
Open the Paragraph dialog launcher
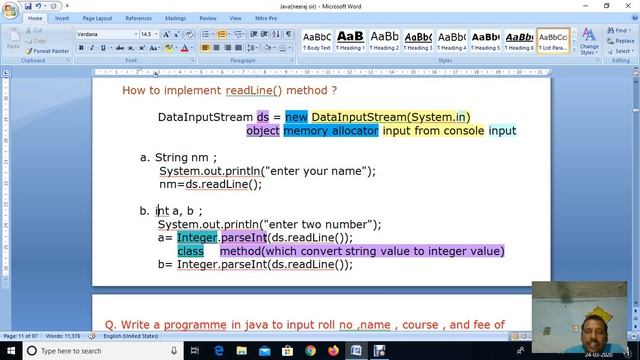point(292,60)
